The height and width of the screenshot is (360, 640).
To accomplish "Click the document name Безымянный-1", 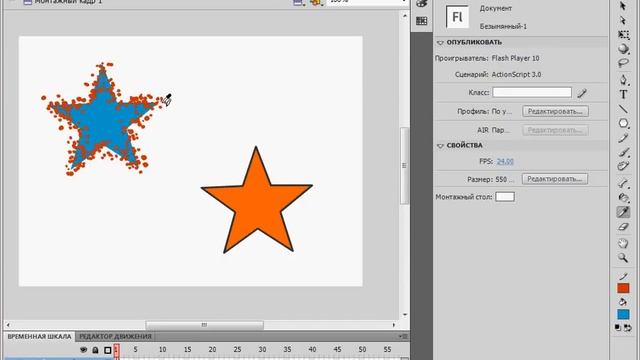I will (x=503, y=27).
